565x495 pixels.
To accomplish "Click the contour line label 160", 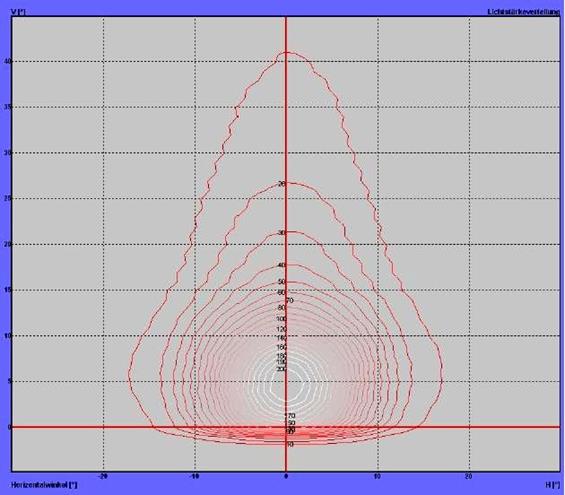I will (x=281, y=347).
